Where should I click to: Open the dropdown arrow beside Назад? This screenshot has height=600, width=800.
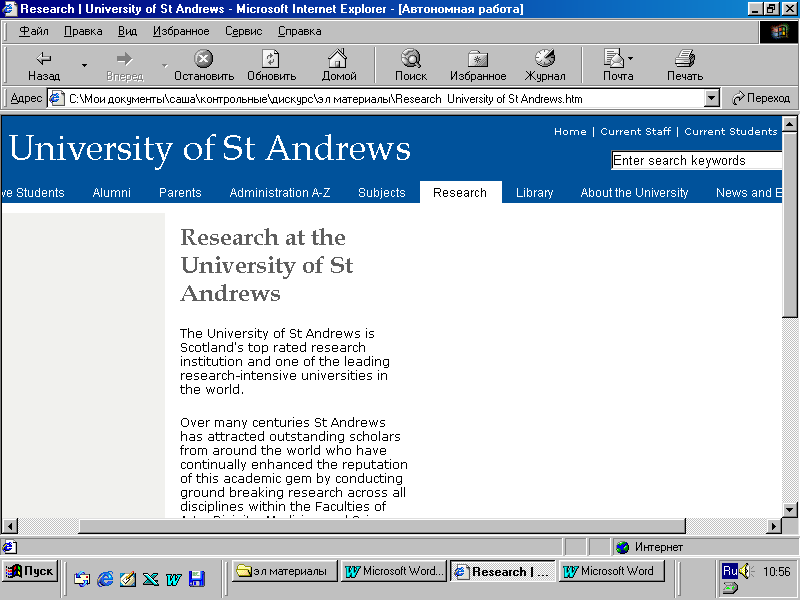(85, 66)
